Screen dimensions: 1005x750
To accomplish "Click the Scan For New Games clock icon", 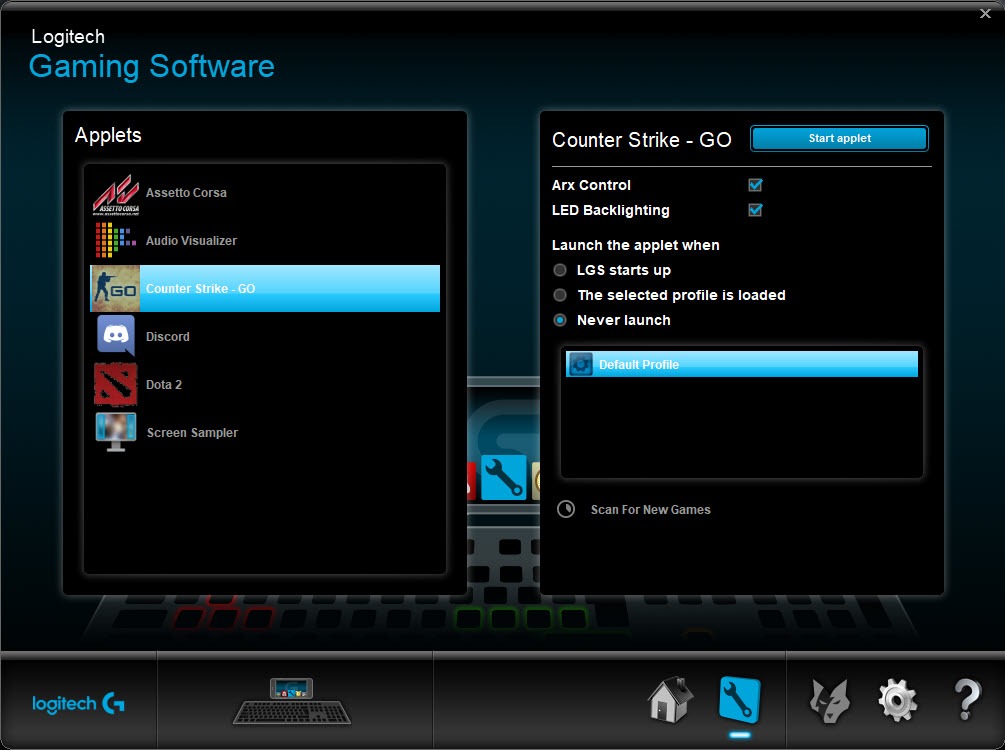I will pos(566,509).
